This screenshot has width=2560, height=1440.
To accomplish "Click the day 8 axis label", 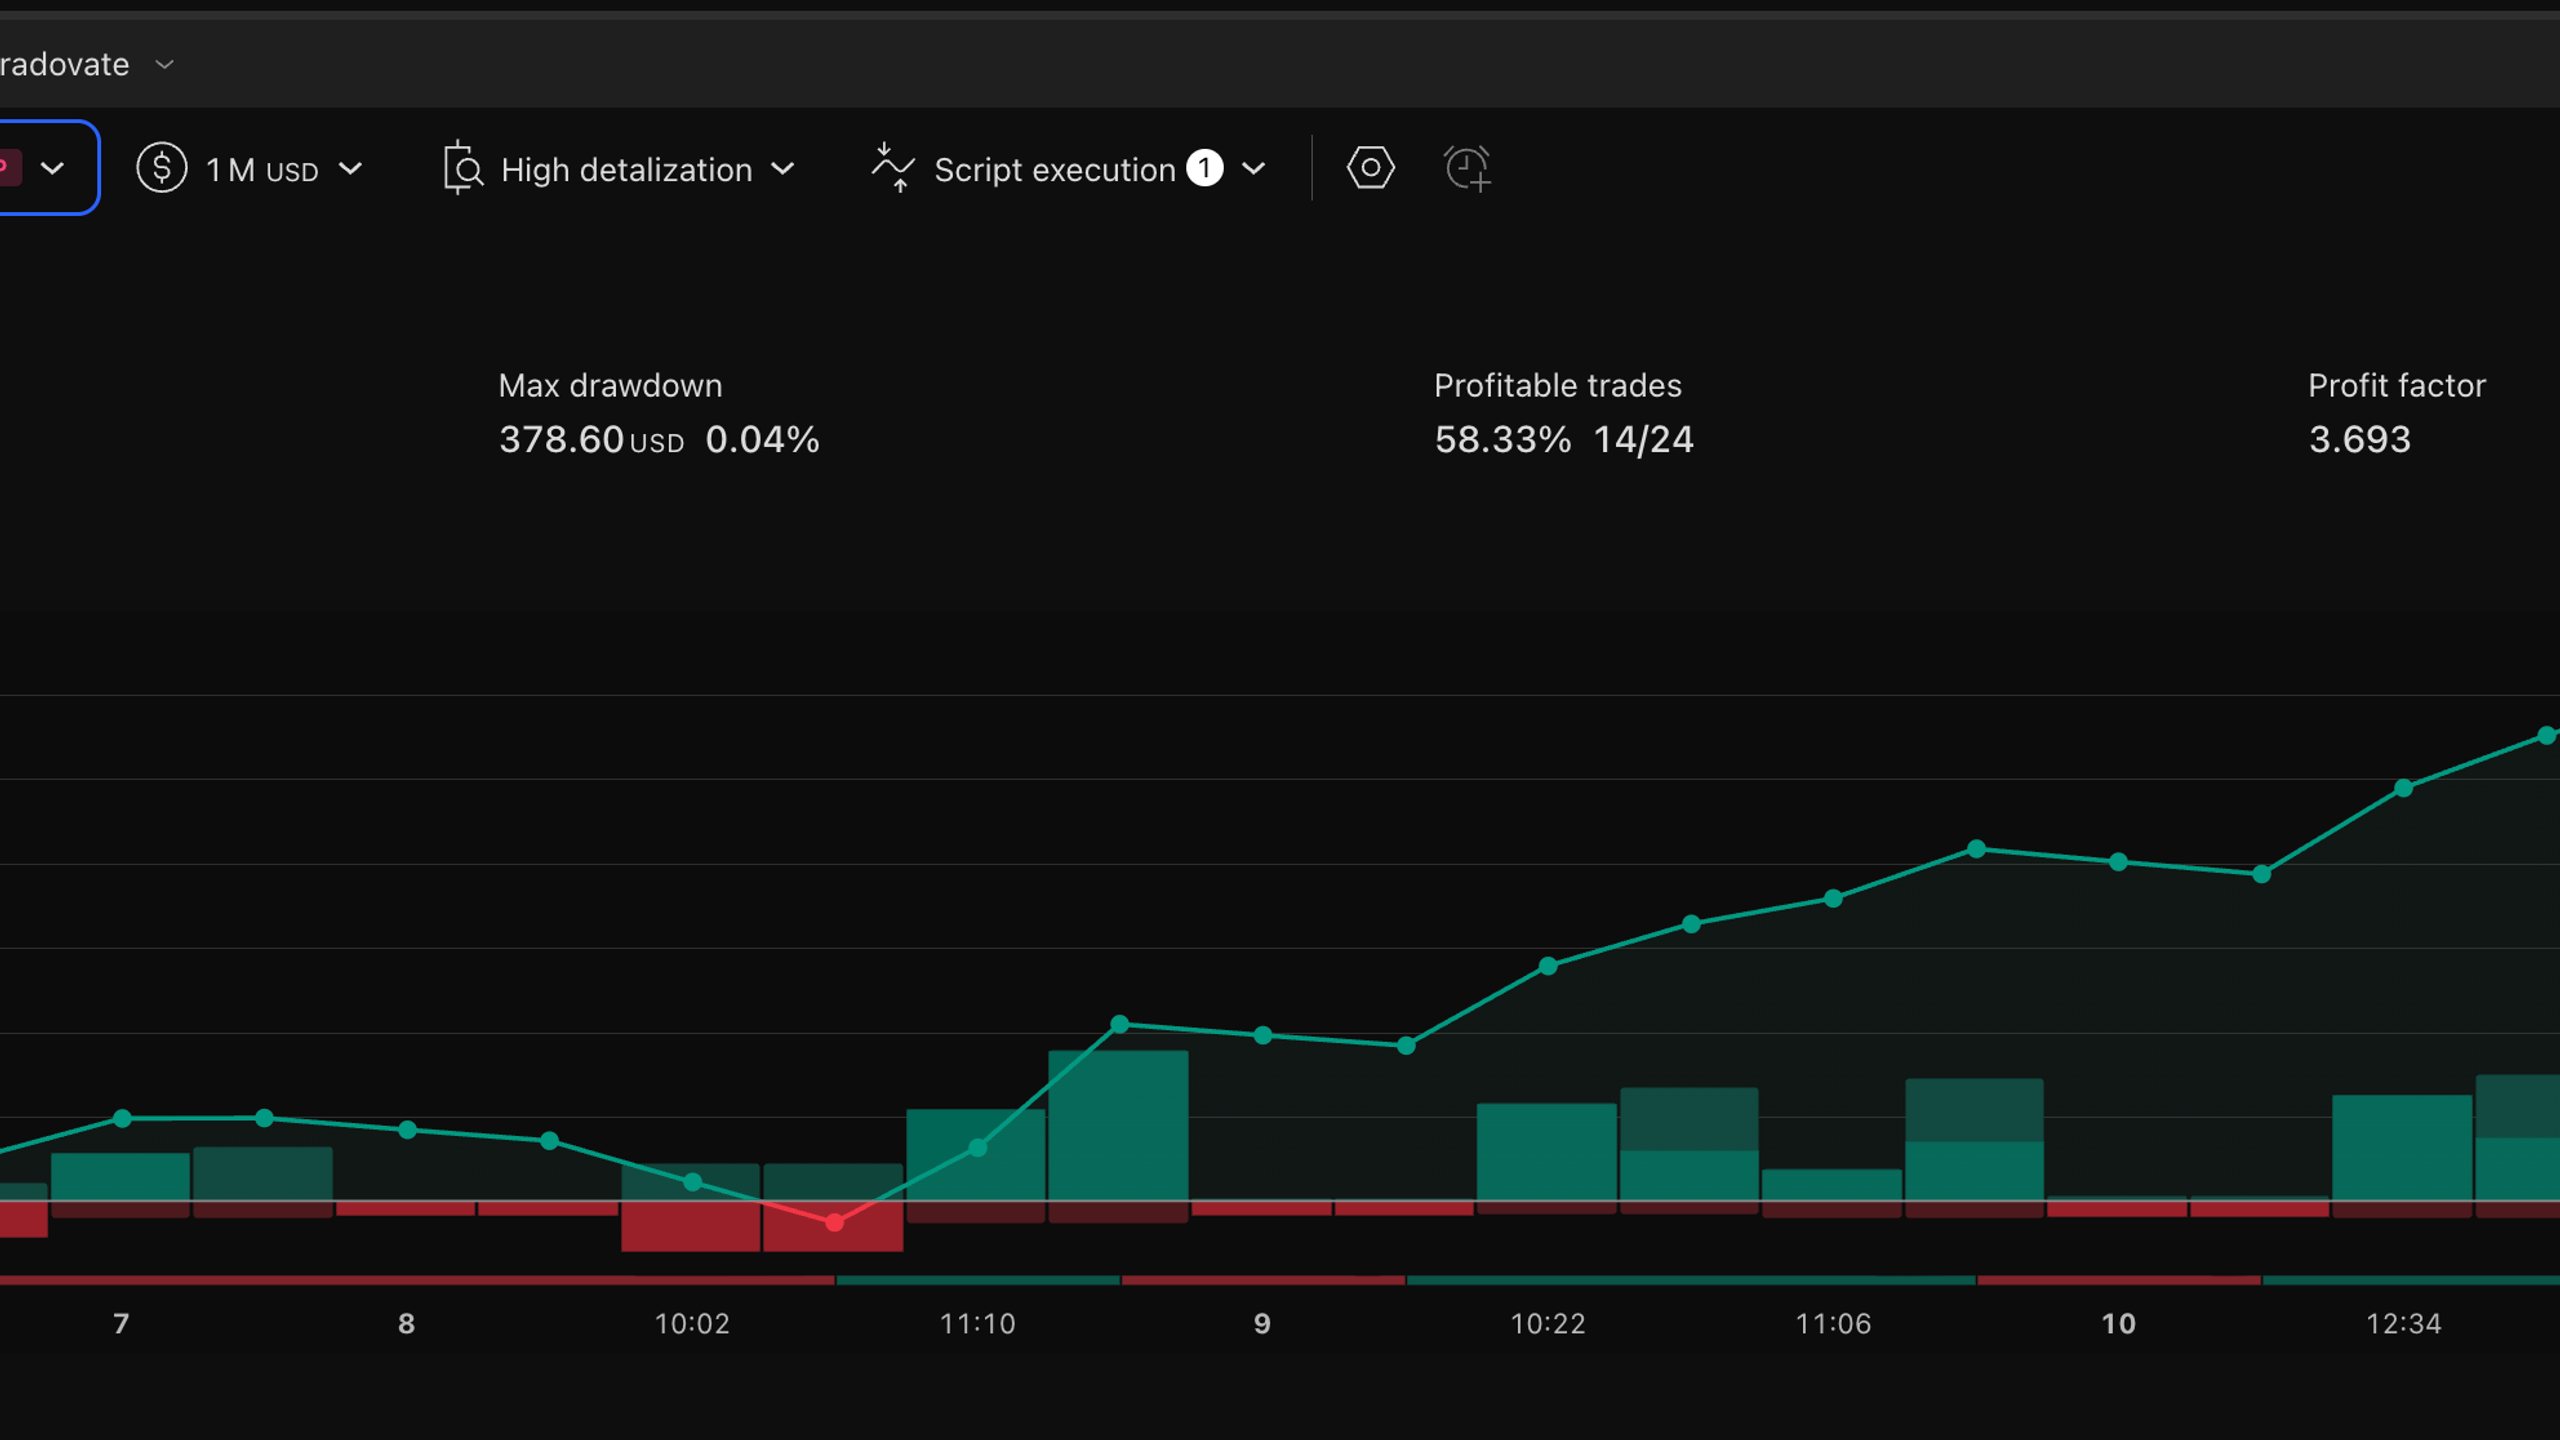I will [x=406, y=1324].
